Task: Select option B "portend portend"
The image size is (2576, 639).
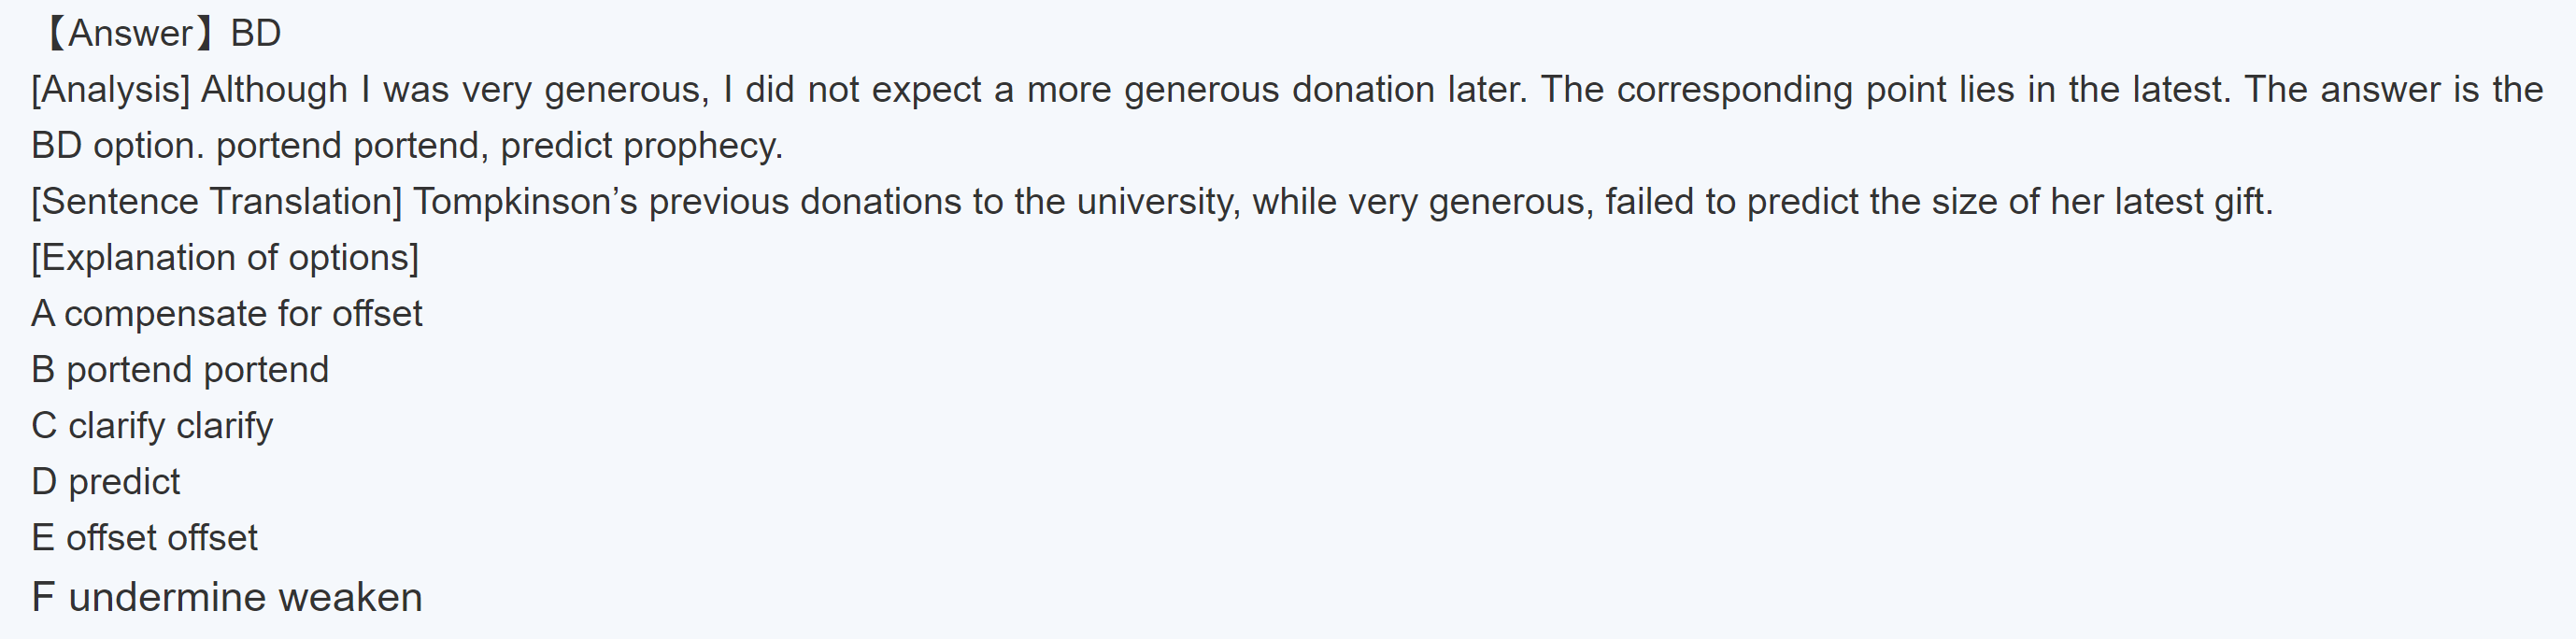Action: tap(180, 370)
